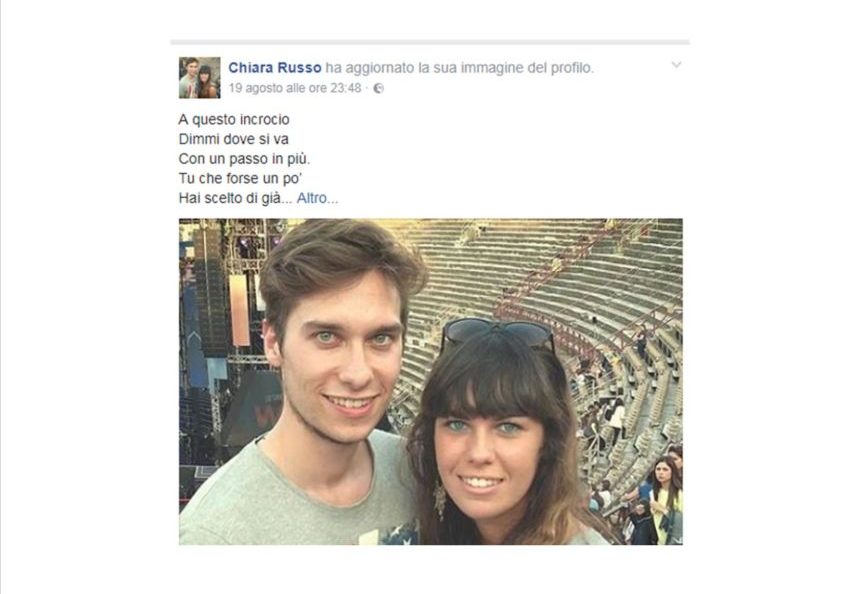Click the woman's dangling earring
The height and width of the screenshot is (594, 868).
(441, 498)
